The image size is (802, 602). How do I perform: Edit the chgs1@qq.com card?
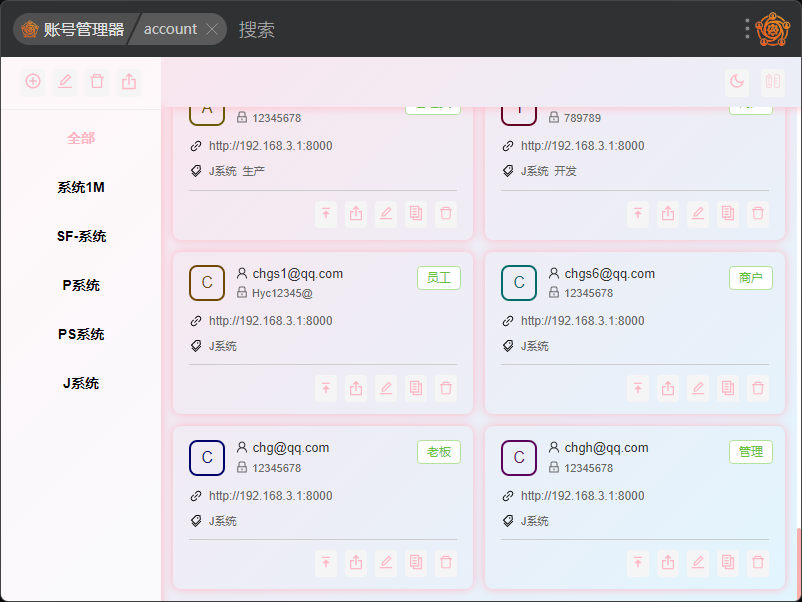(x=386, y=388)
